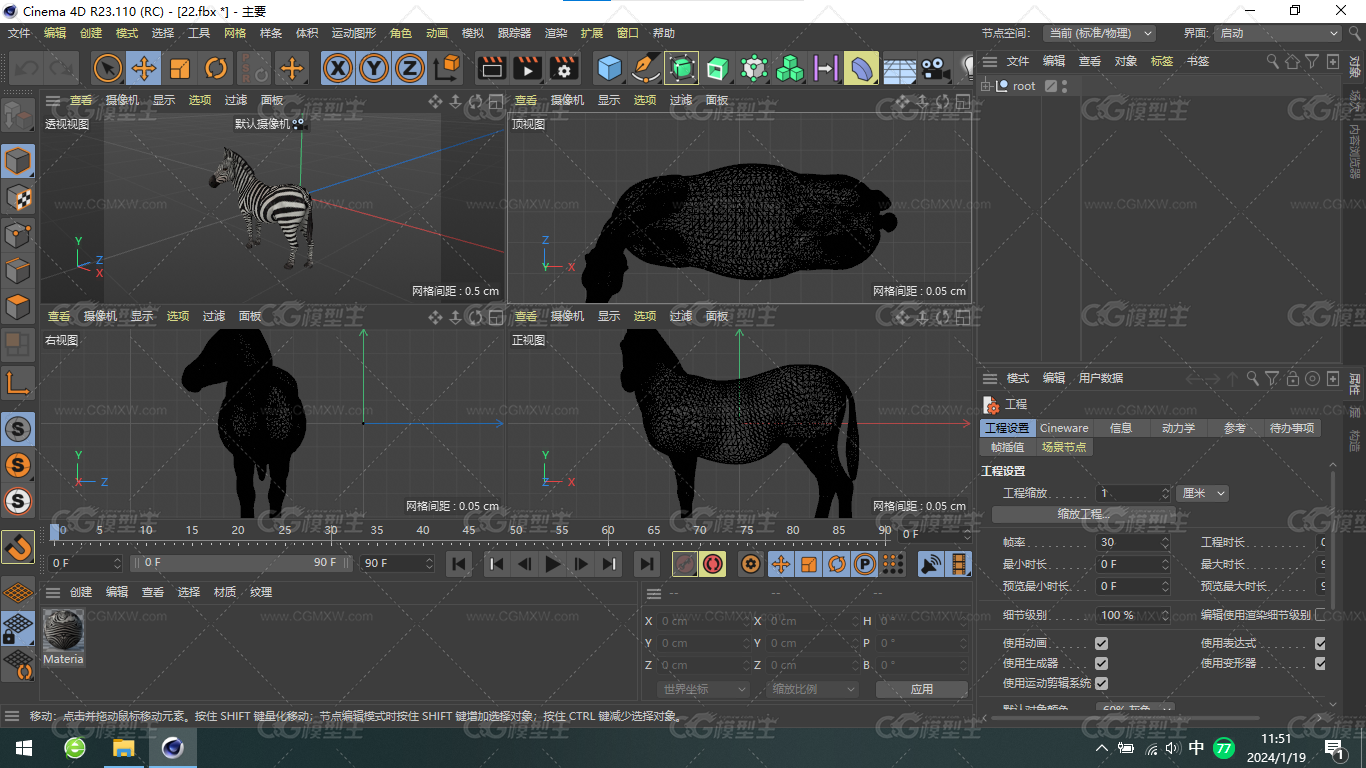Enable Model mode in left sidebar
The height and width of the screenshot is (768, 1366).
click(18, 160)
